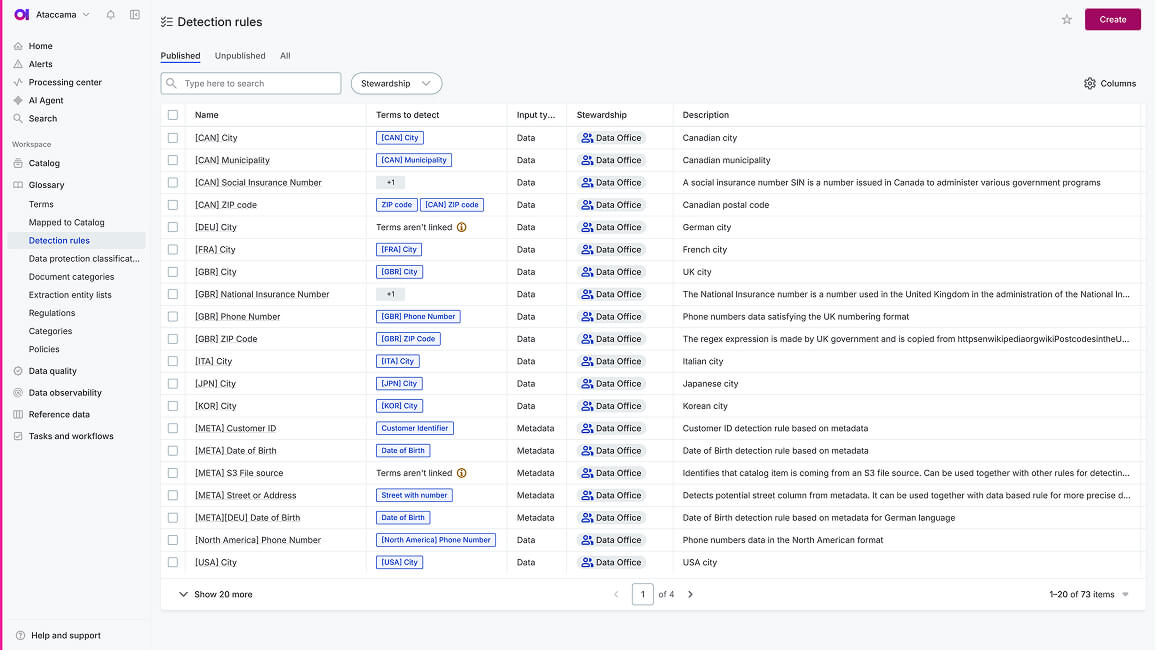Toggle the select-all header checkbox
The height and width of the screenshot is (650, 1156).
coord(173,115)
